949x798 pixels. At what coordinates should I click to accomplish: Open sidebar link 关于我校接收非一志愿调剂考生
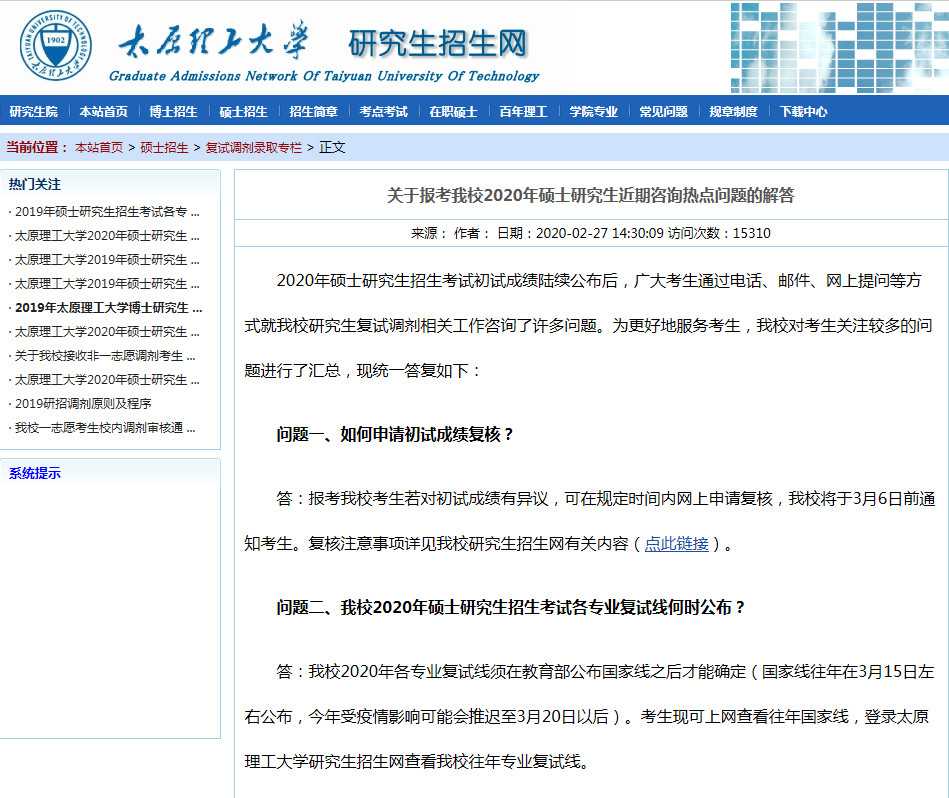click(105, 356)
